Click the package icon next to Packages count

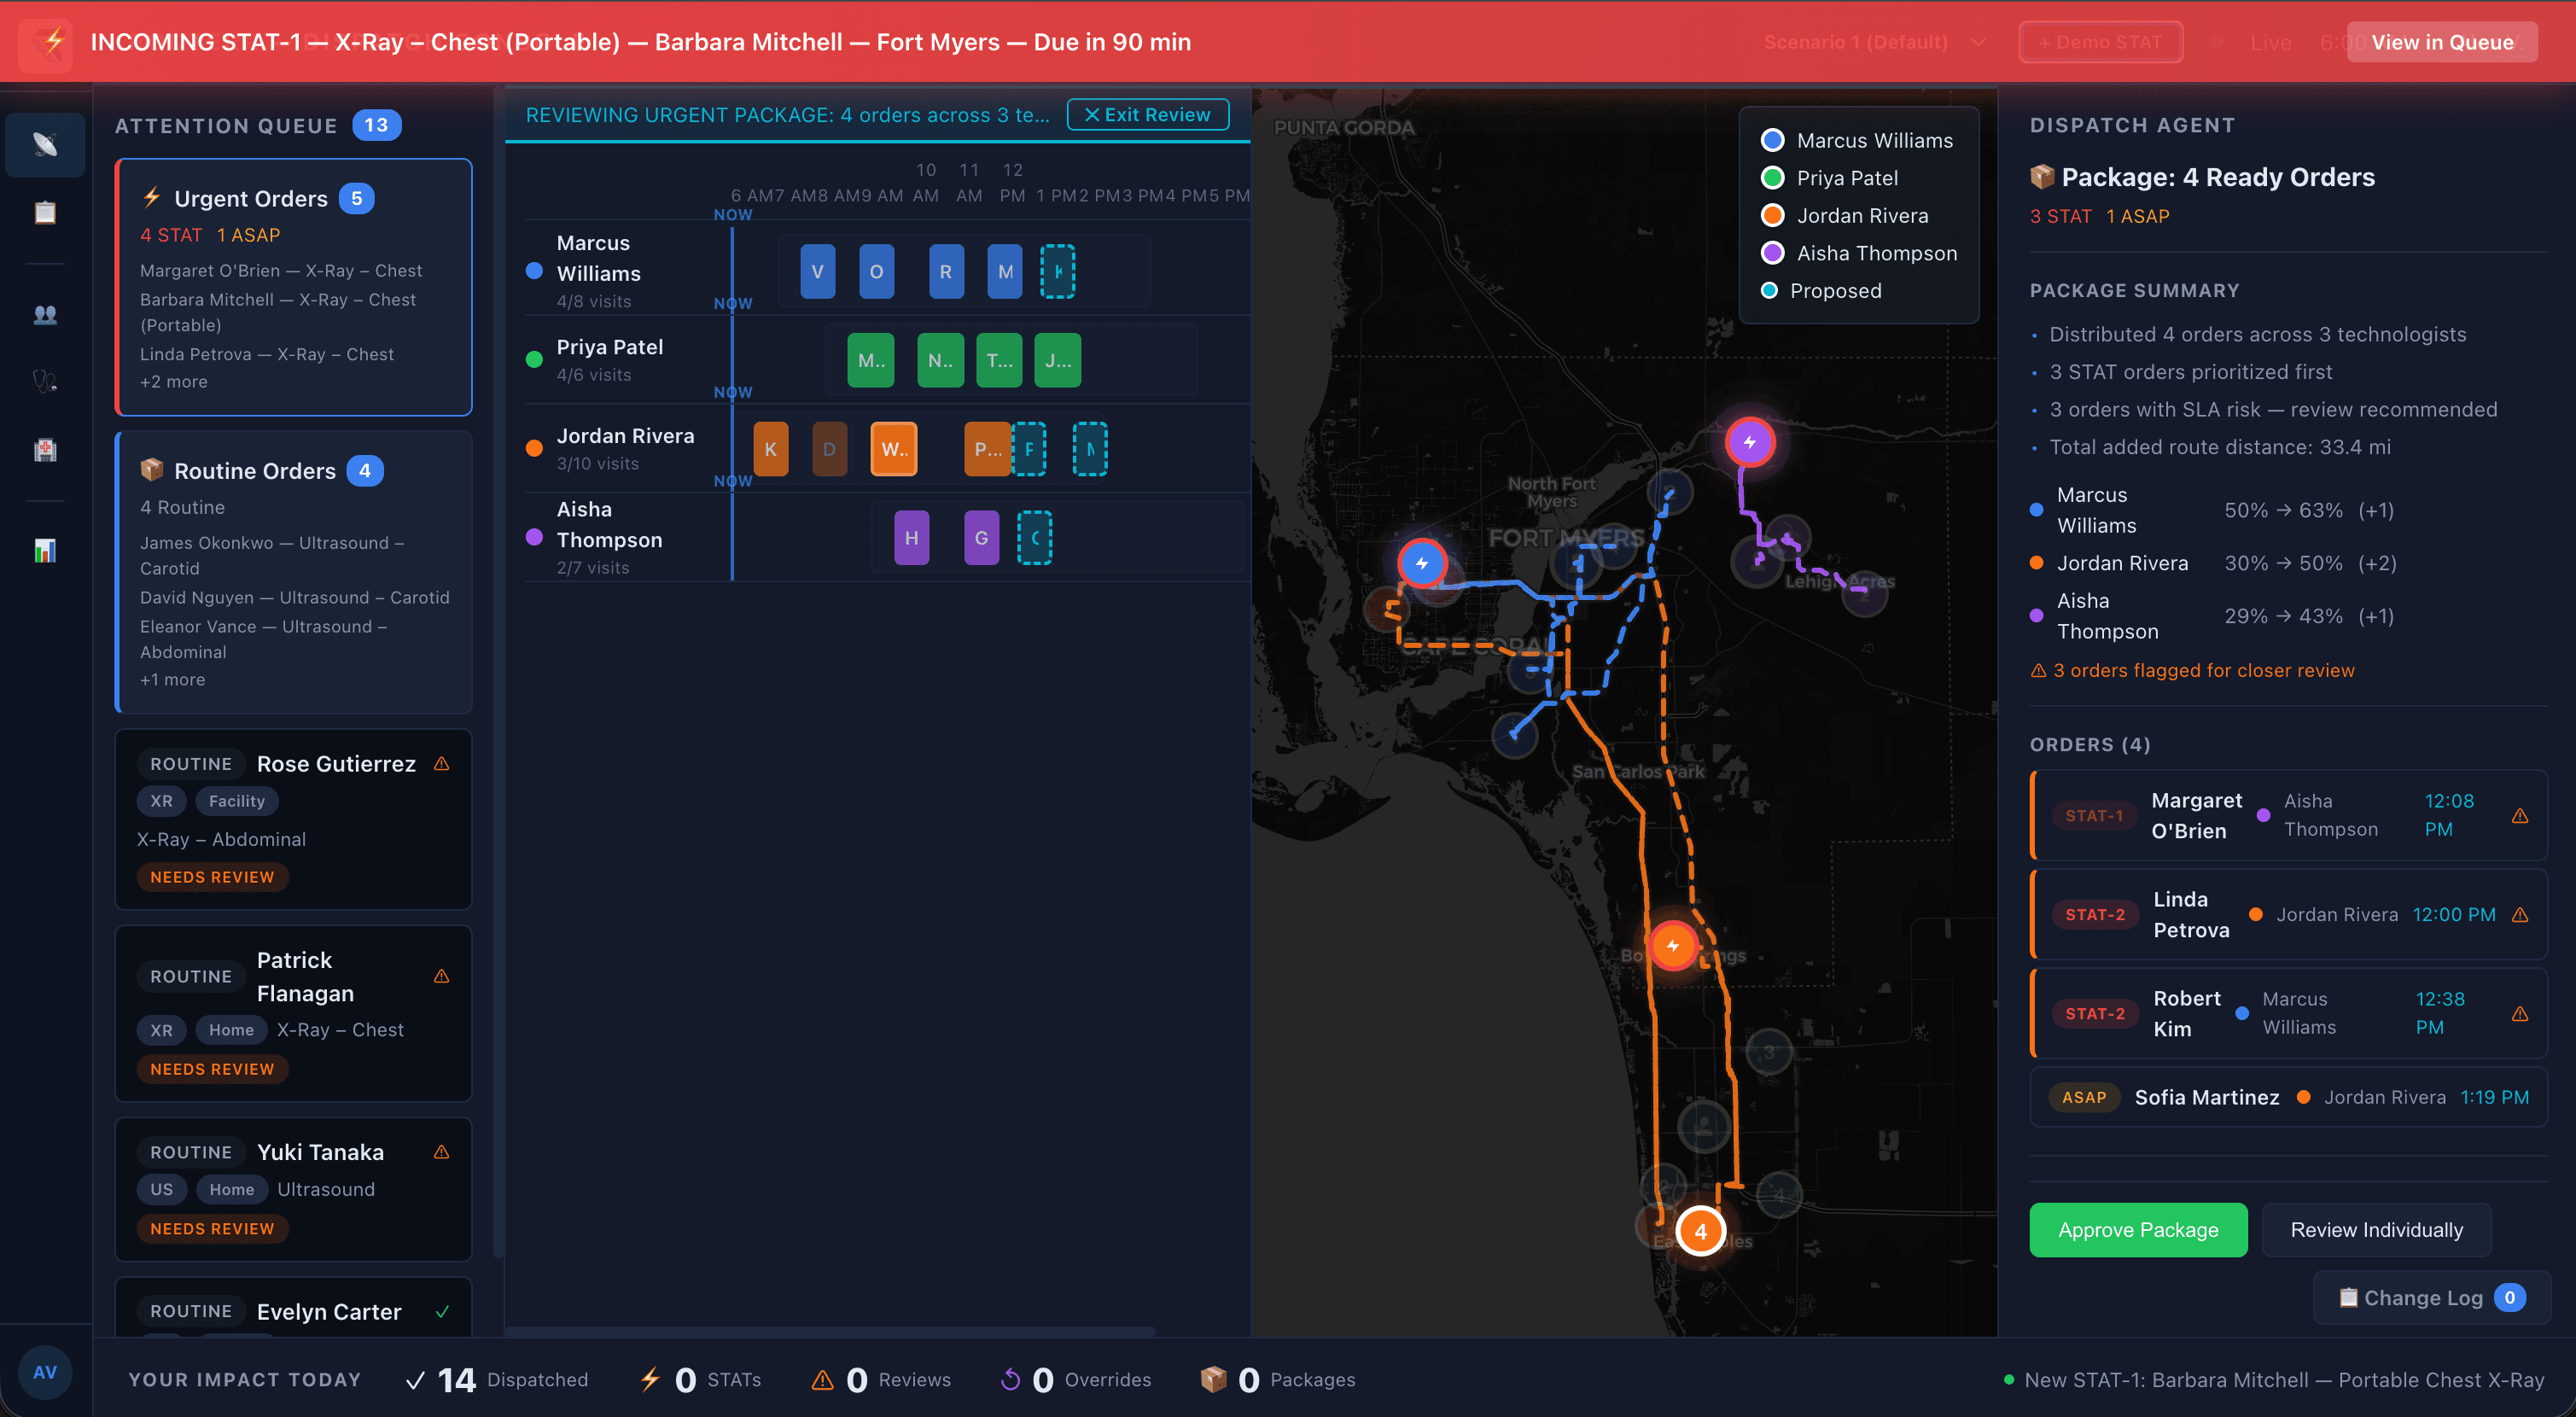(x=1215, y=1379)
